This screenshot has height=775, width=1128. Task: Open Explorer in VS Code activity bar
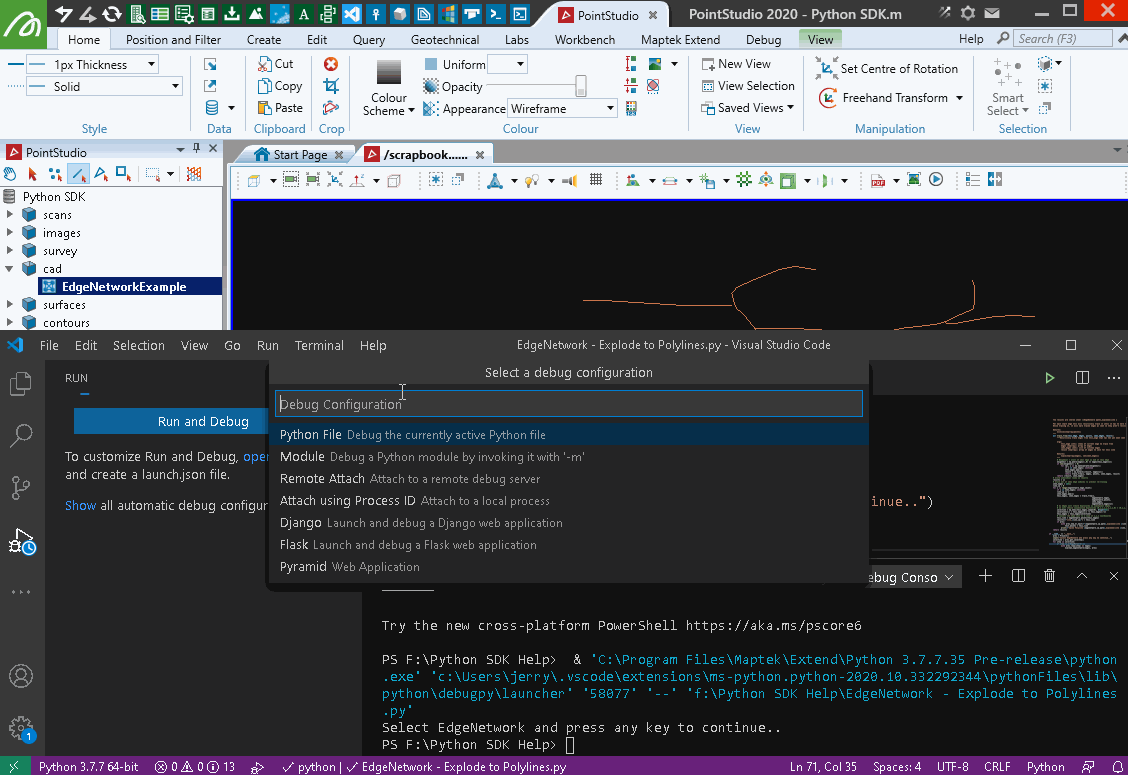coord(21,384)
